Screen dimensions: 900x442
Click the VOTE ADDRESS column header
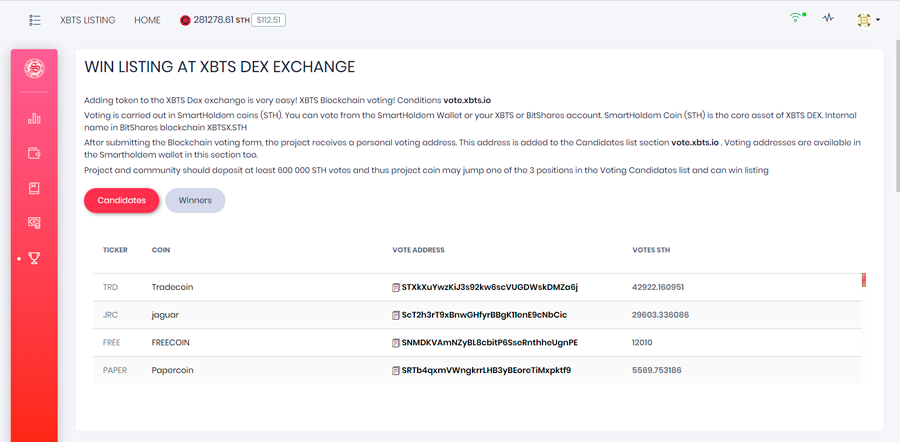[418, 250]
